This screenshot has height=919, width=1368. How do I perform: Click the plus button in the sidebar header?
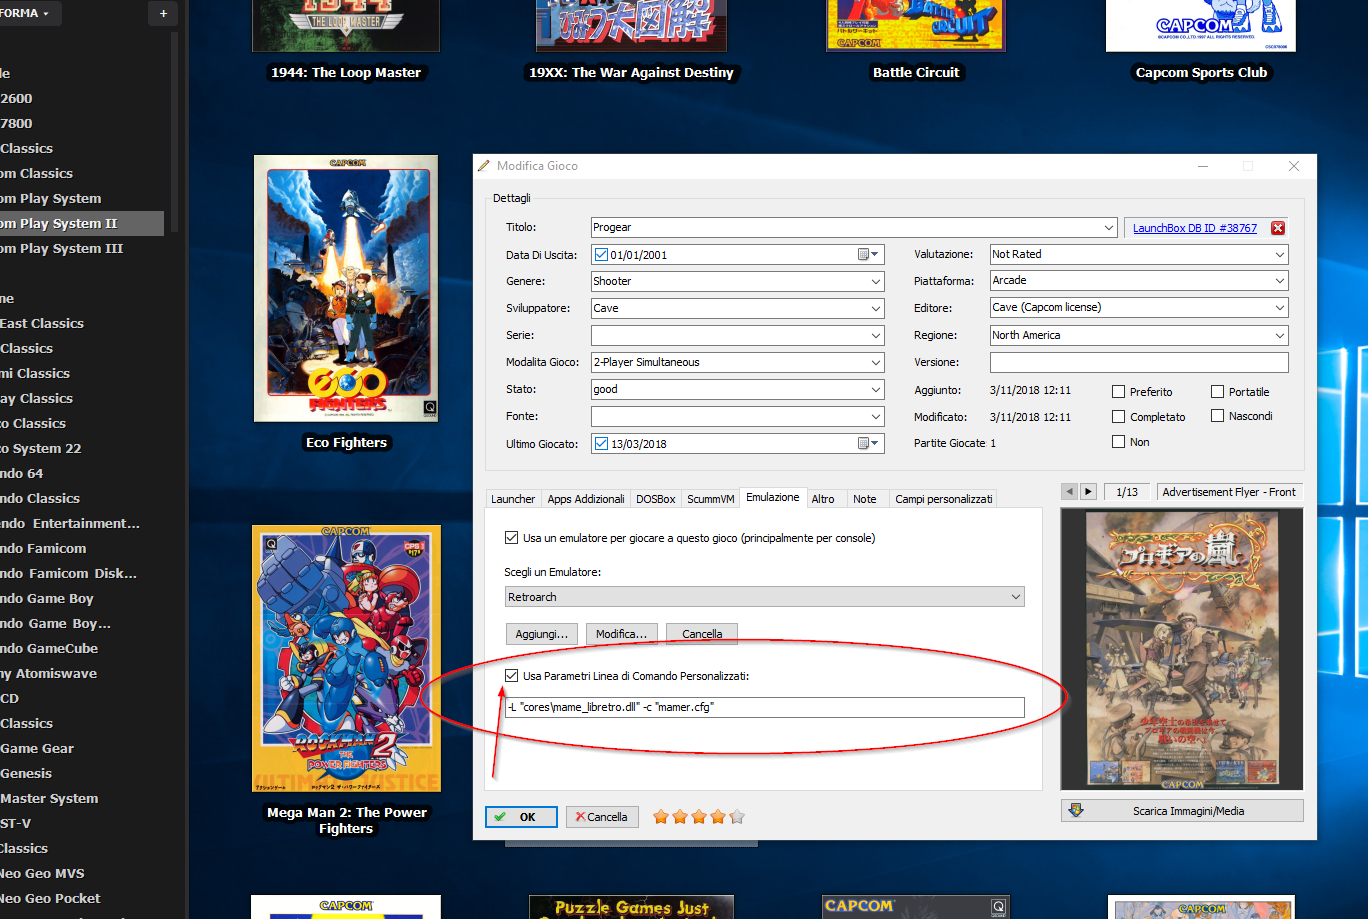[163, 14]
